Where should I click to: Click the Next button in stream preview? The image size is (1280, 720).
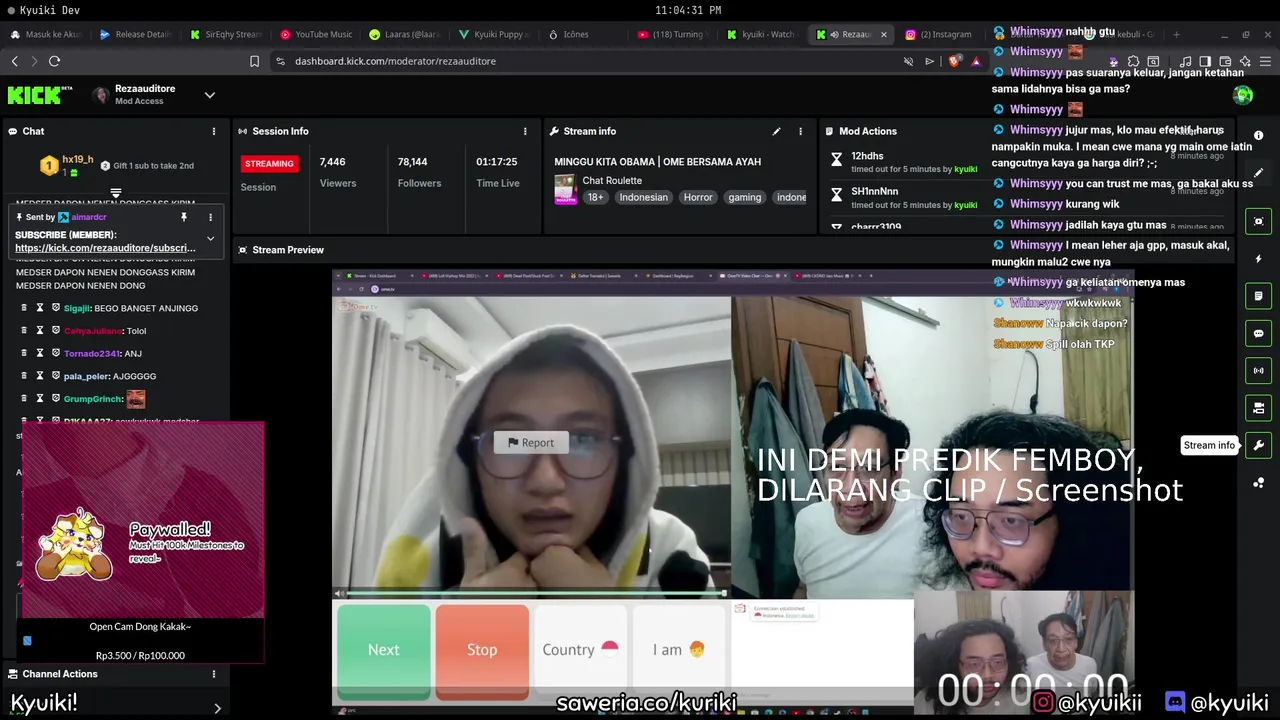384,650
